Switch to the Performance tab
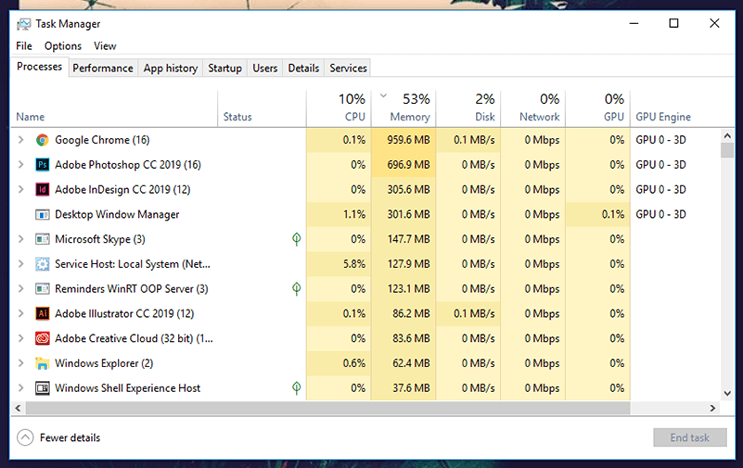 click(x=103, y=68)
